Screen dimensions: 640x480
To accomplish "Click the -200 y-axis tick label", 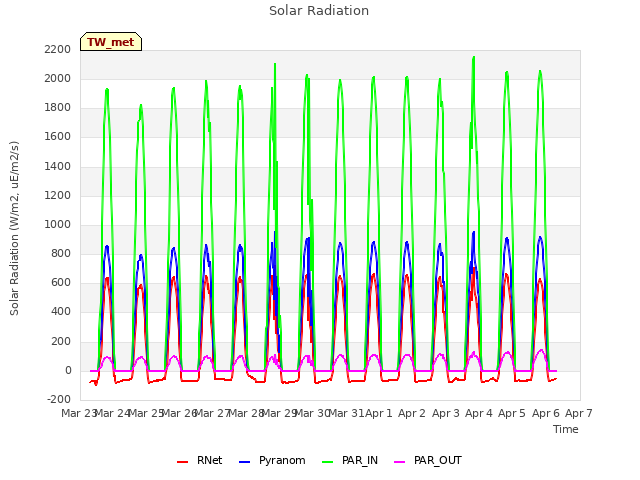I will point(59,400).
